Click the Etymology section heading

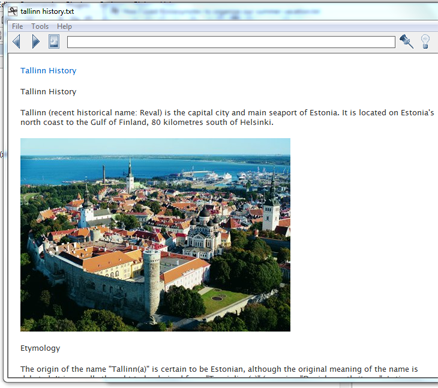coord(40,348)
